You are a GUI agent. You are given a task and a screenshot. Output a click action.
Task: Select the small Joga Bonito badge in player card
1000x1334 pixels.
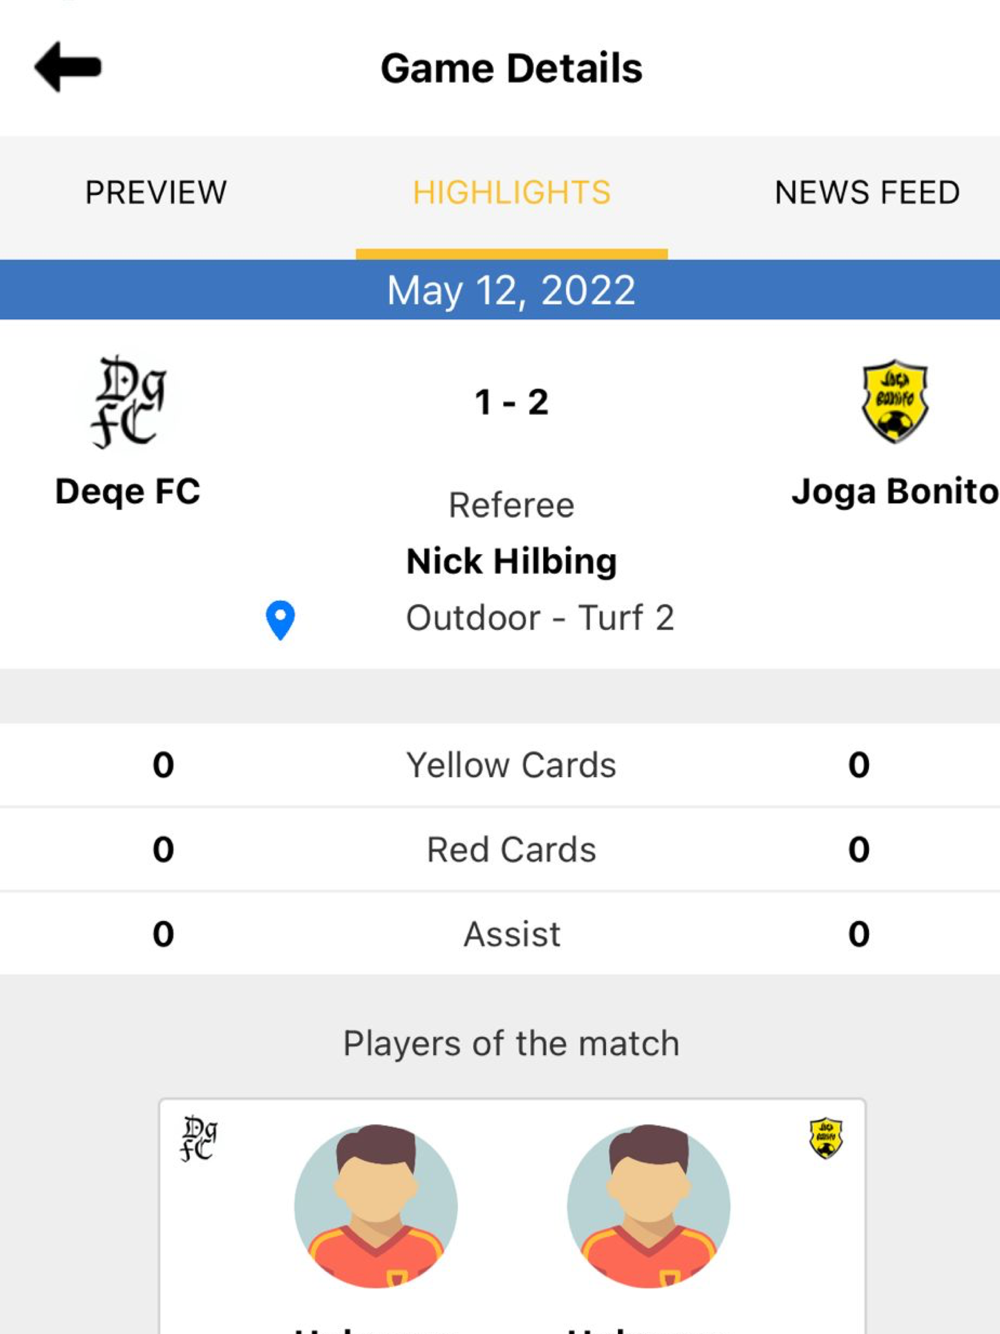coord(826,1138)
